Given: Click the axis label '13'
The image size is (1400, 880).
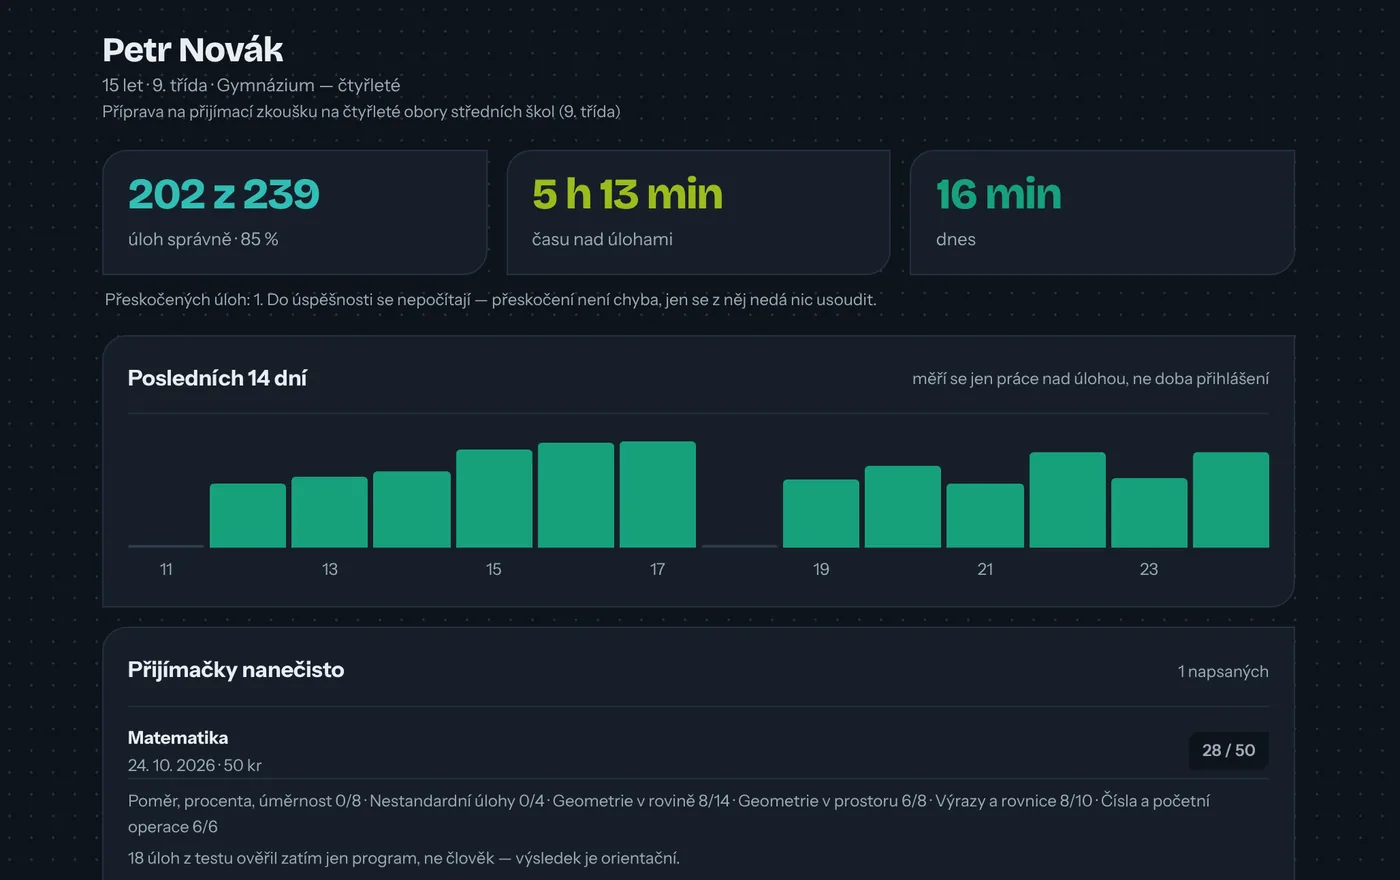Looking at the screenshot, I should point(330,569).
